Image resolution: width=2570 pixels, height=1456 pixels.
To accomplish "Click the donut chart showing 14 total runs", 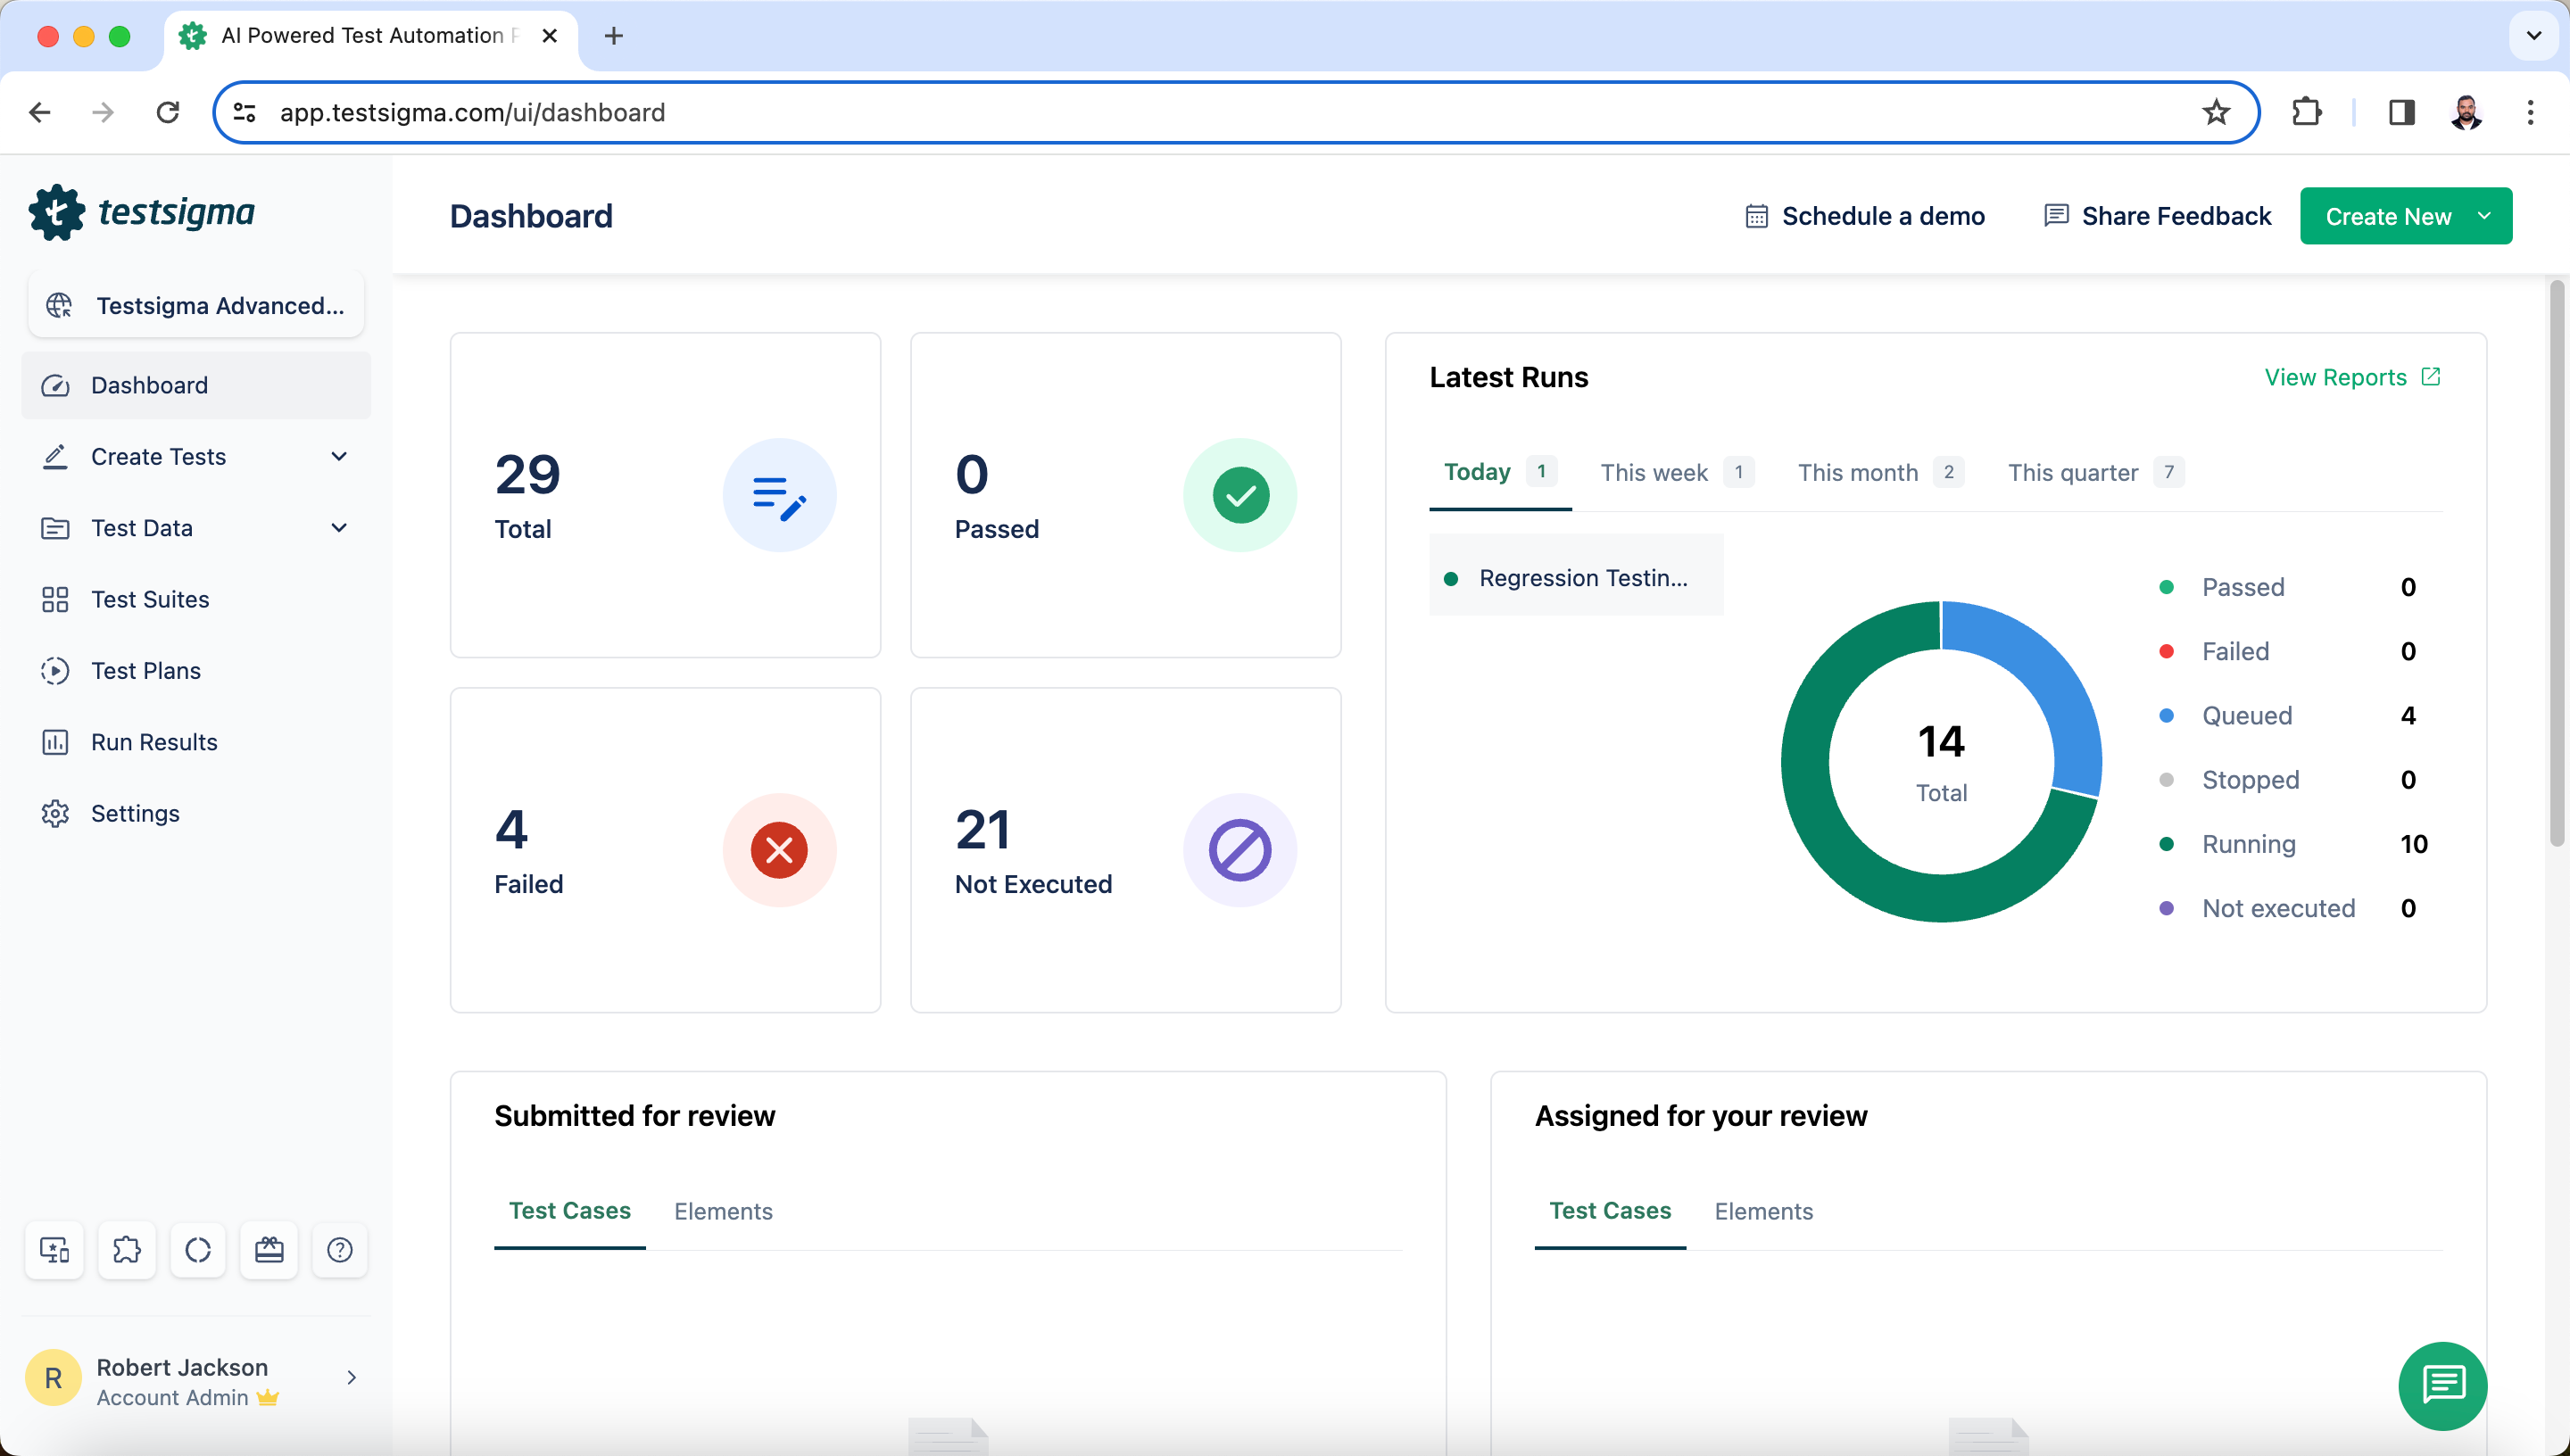I will [x=1941, y=760].
